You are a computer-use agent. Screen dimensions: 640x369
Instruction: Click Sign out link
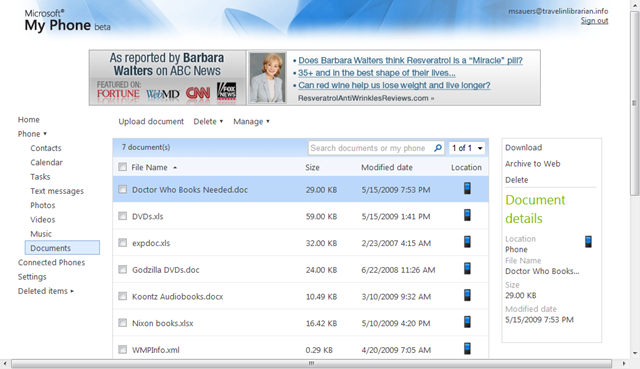click(x=594, y=20)
